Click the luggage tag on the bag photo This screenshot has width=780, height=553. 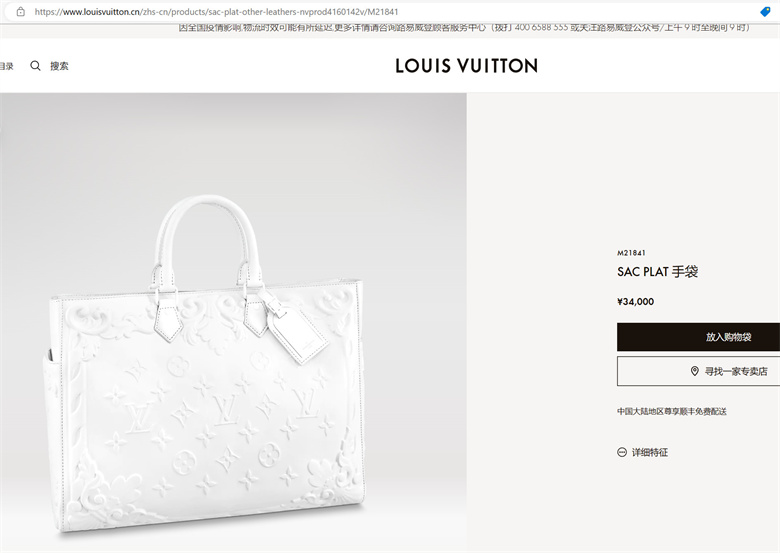point(297,333)
